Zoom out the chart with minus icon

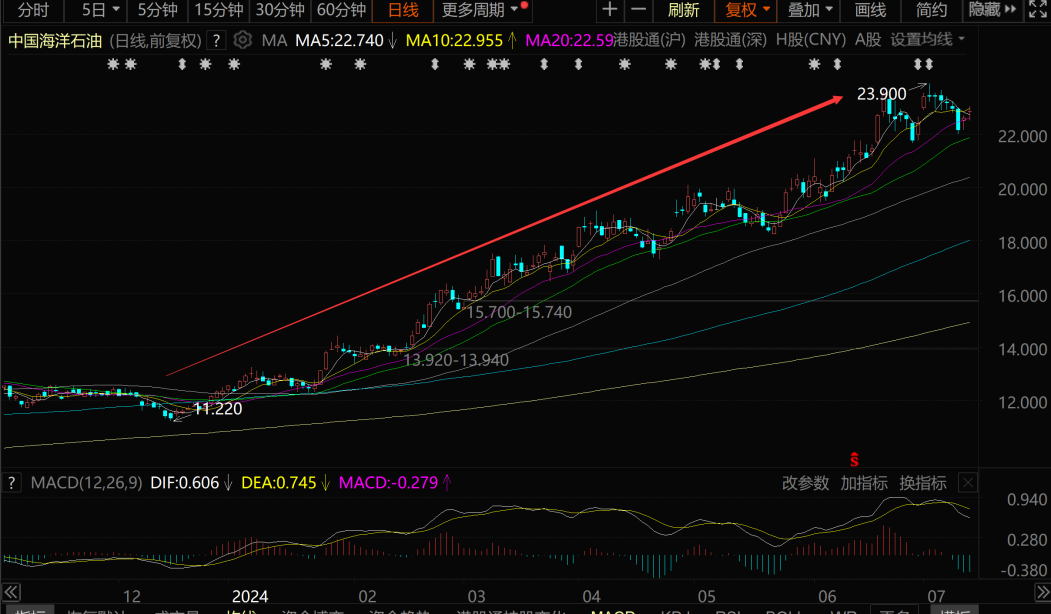click(639, 10)
